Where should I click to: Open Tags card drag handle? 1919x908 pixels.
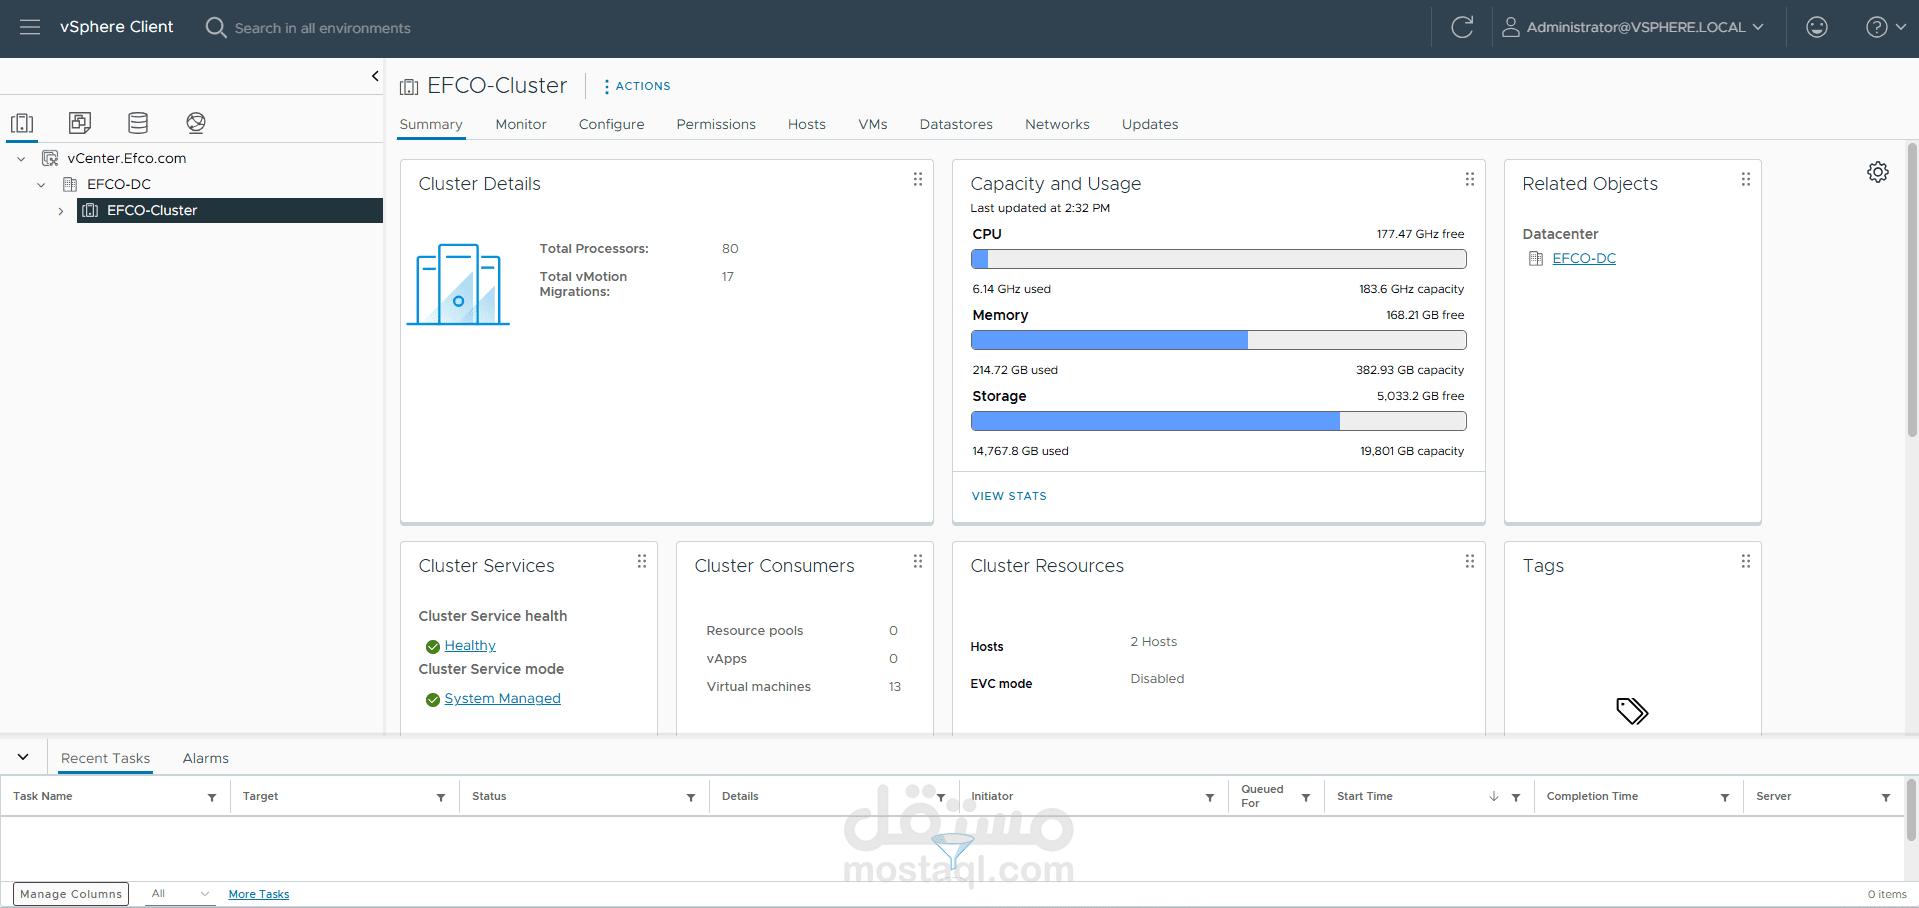[x=1745, y=561]
